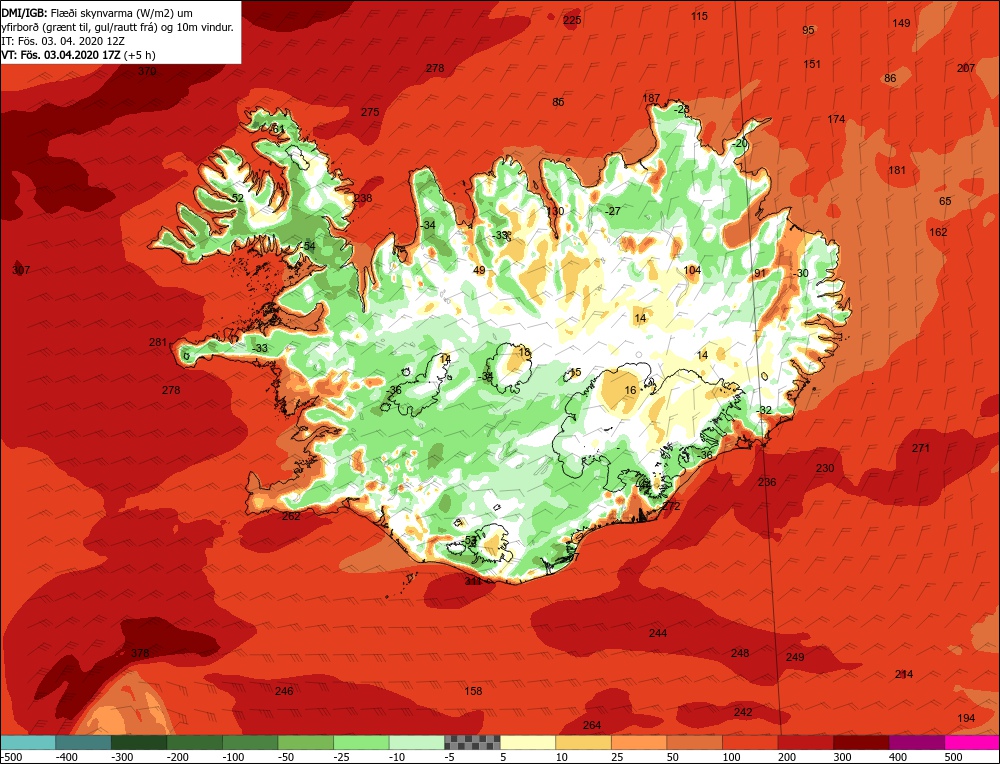
Task: Click the map value 242
Action: point(743,712)
